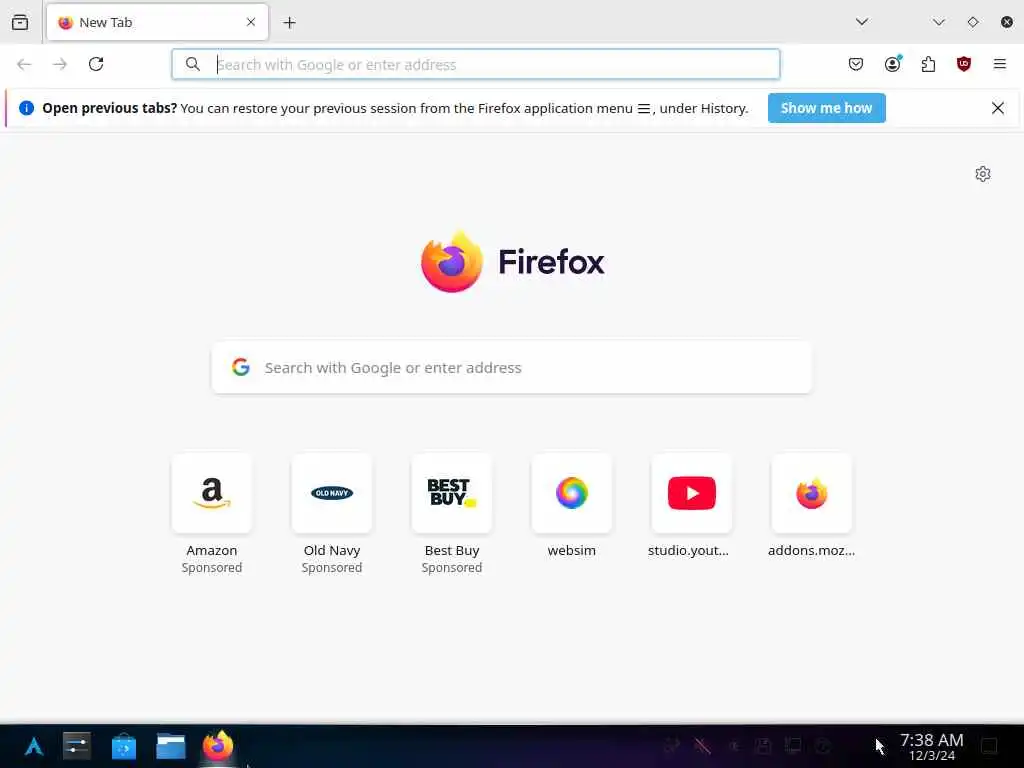Go forward one page
1024x768 pixels.
pos(60,64)
